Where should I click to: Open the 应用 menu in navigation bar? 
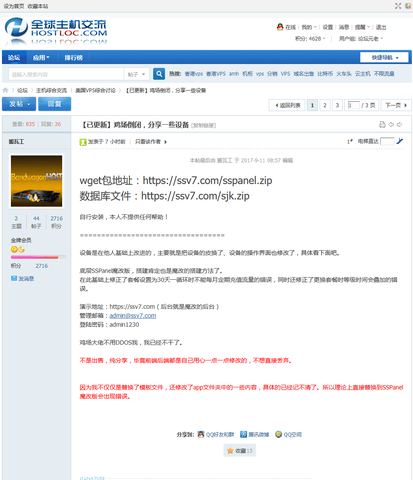click(x=41, y=58)
